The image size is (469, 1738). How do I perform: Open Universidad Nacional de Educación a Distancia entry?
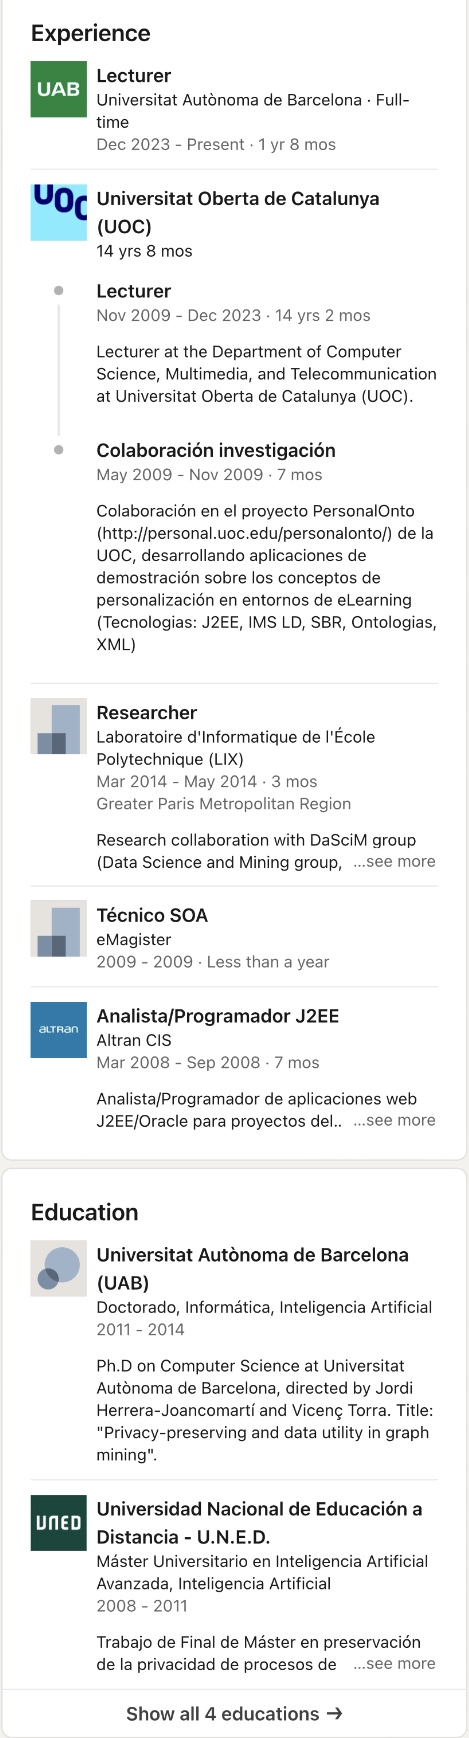coord(260,1522)
